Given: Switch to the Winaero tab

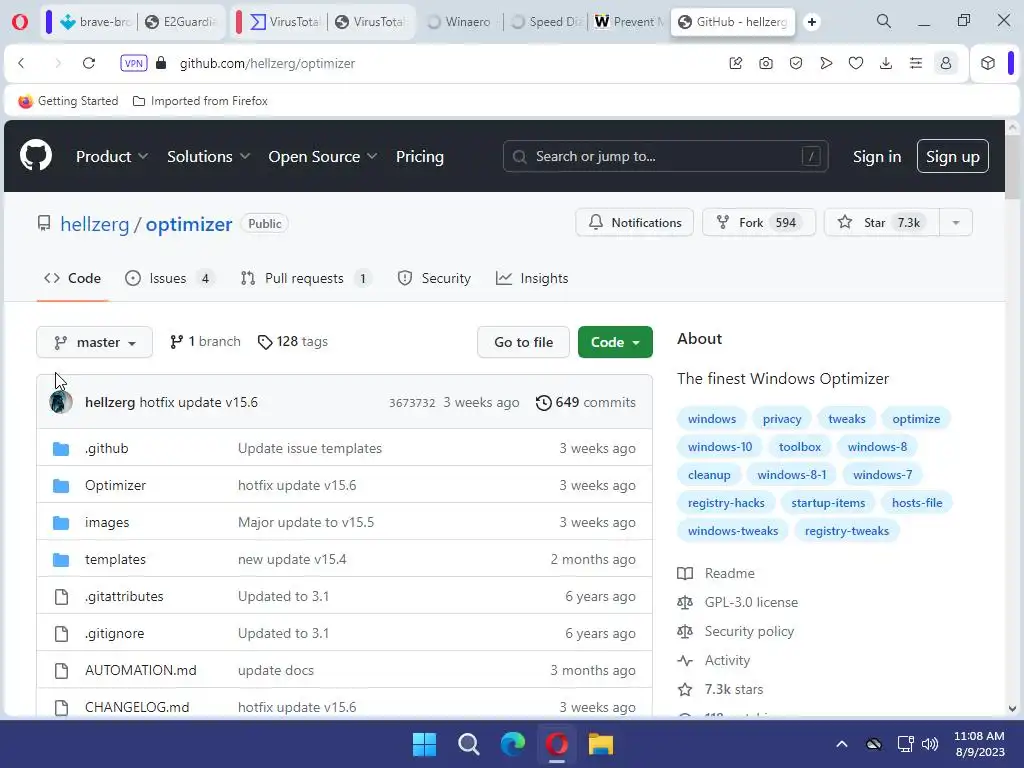Looking at the screenshot, I should coord(459,22).
